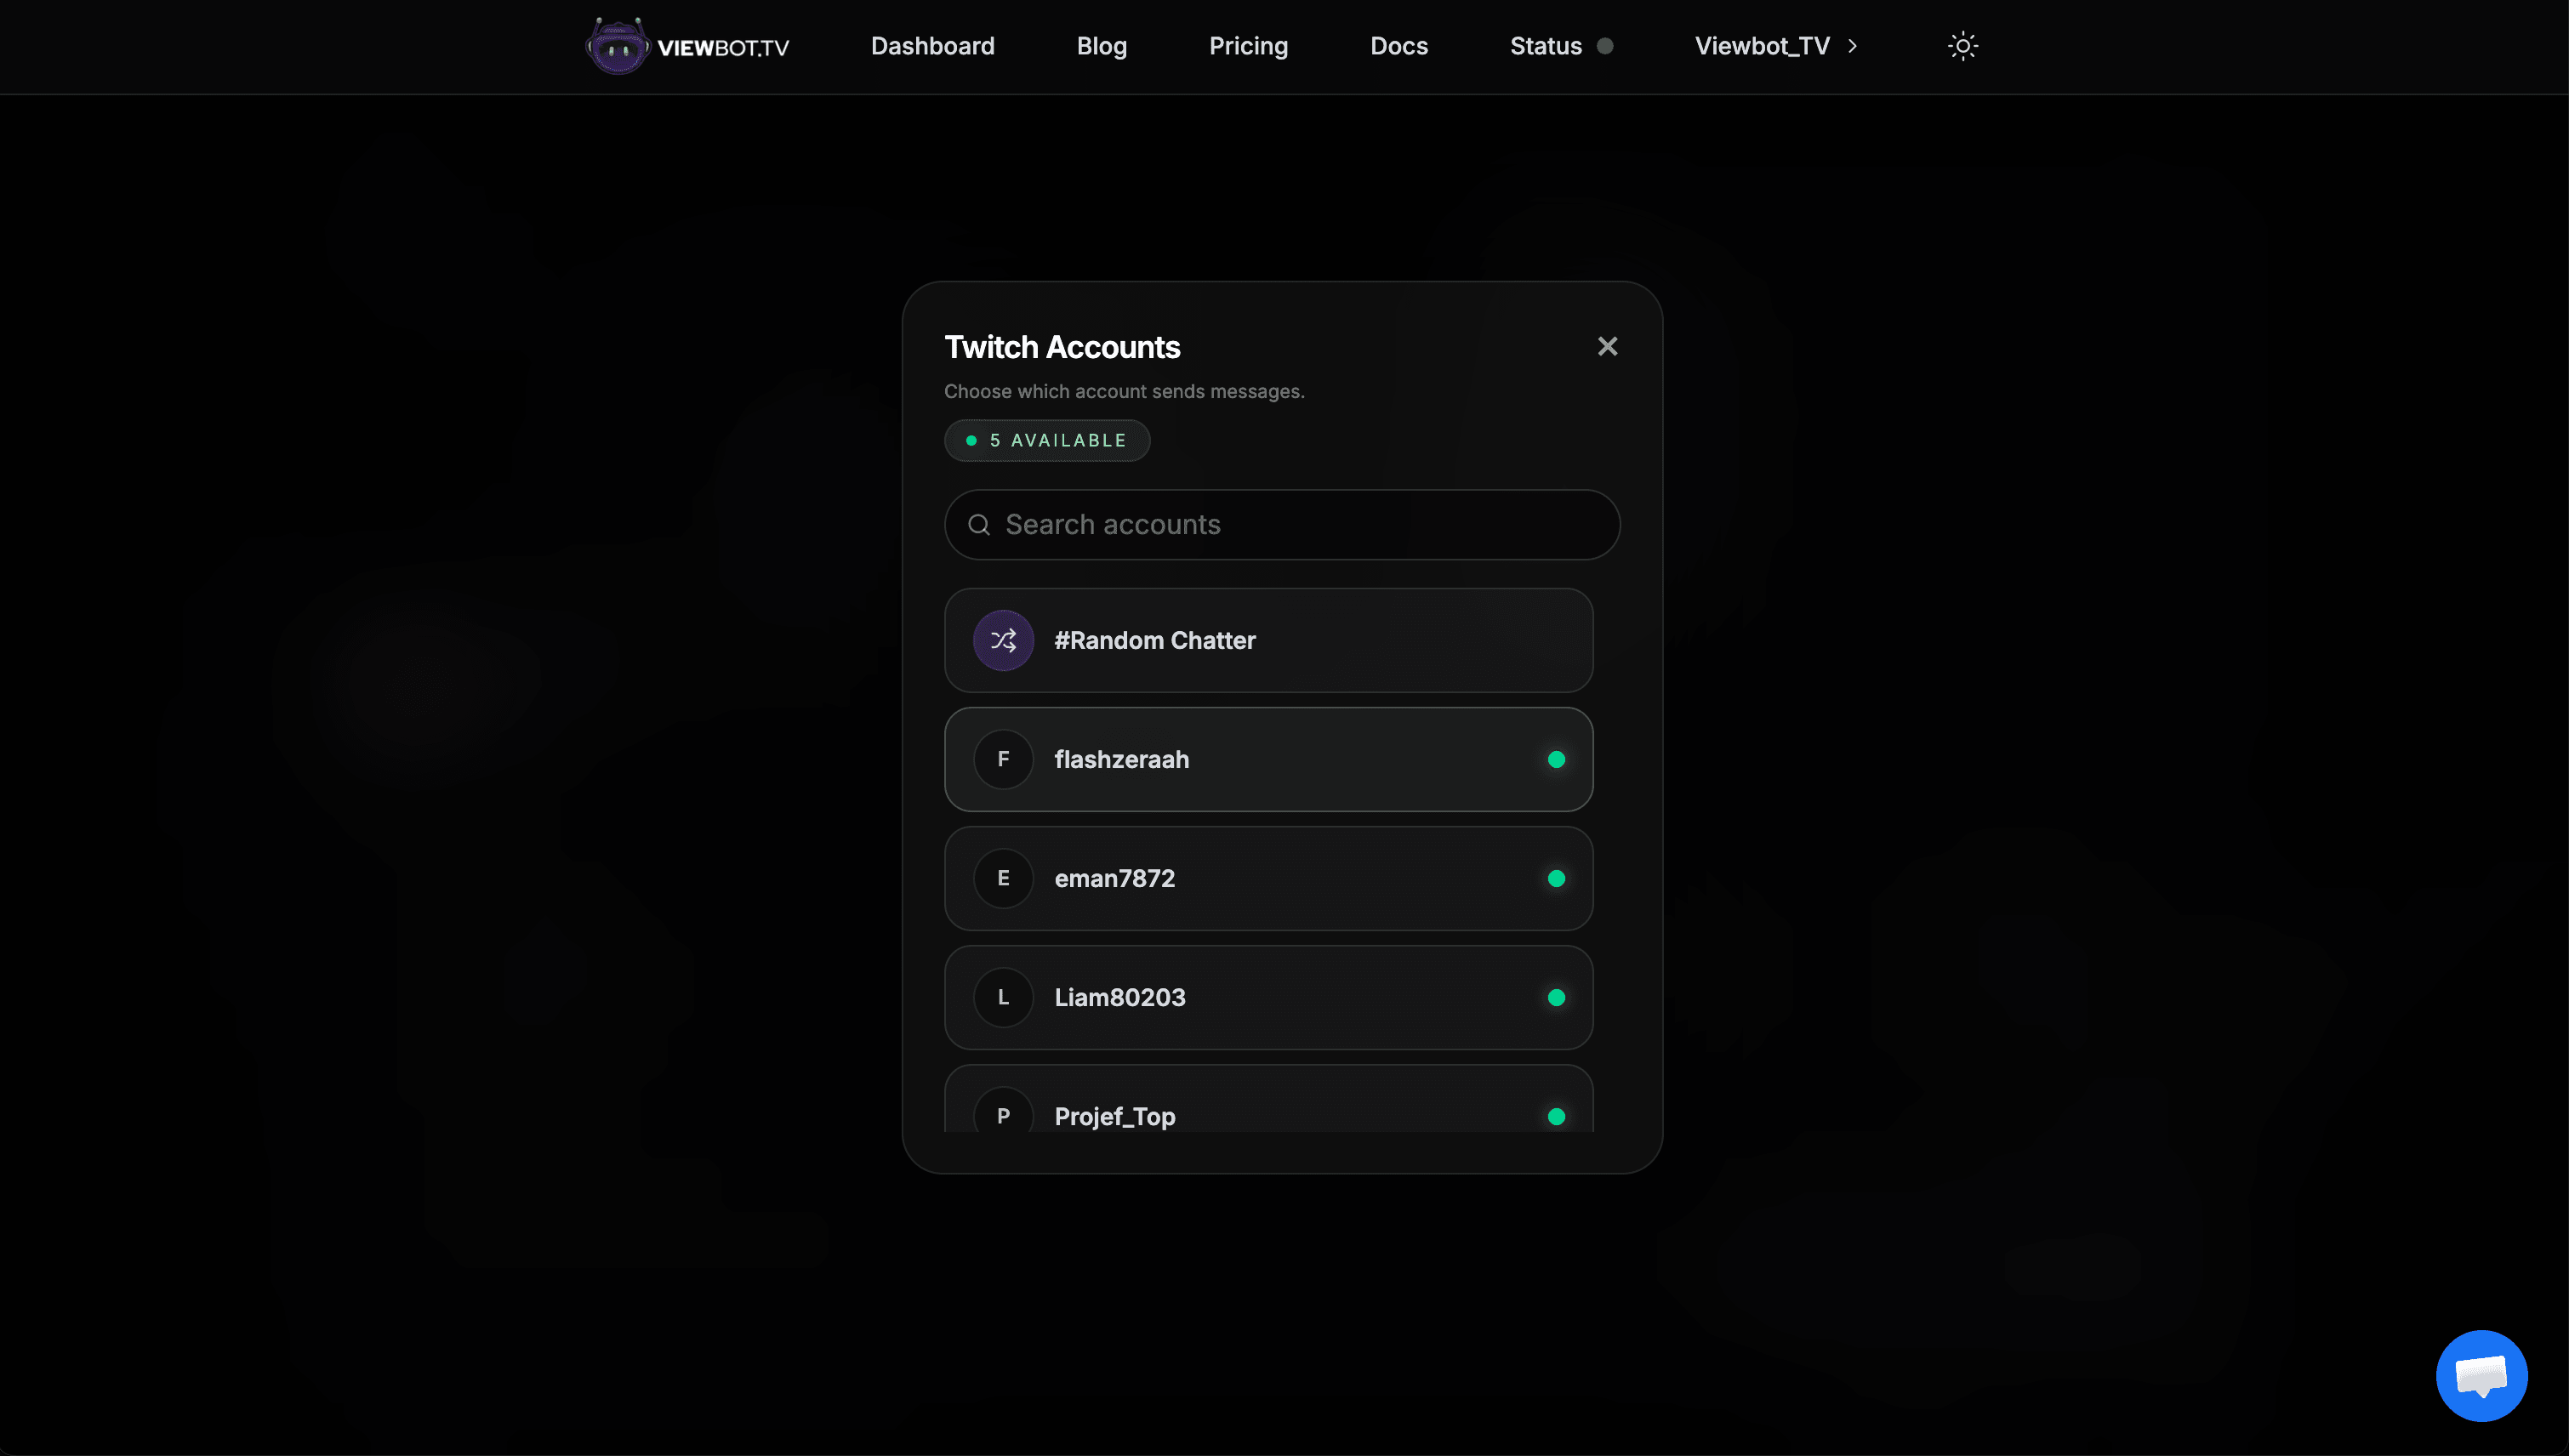This screenshot has height=1456, width=2569.
Task: Click the E avatar for eman7872
Action: click(x=1003, y=878)
